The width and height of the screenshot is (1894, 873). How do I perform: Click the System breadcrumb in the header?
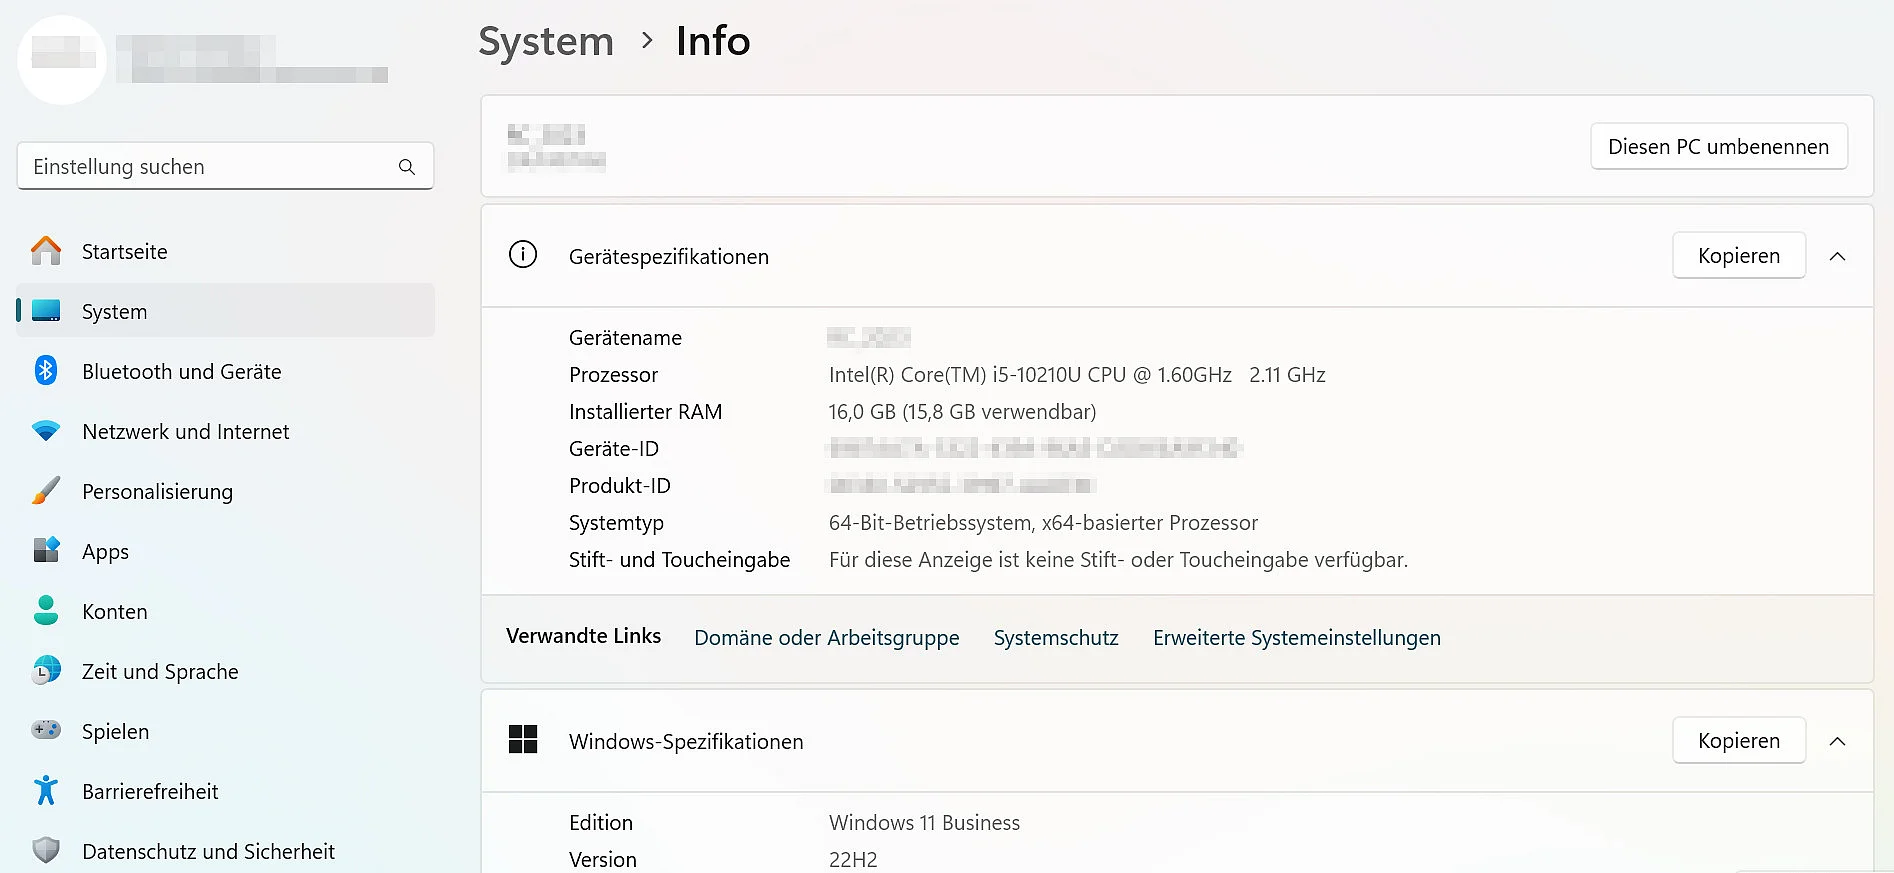[x=546, y=42]
